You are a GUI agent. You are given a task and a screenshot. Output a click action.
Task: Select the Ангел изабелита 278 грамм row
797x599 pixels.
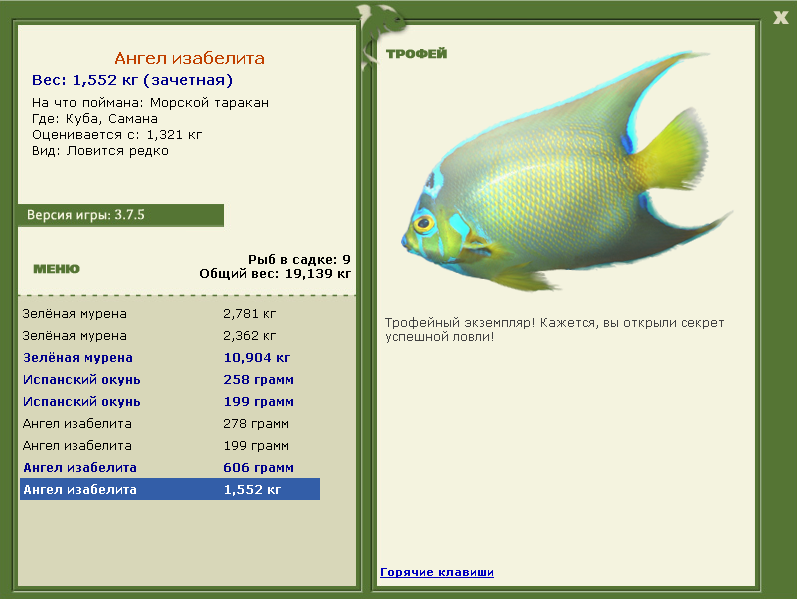pyautogui.click(x=170, y=424)
